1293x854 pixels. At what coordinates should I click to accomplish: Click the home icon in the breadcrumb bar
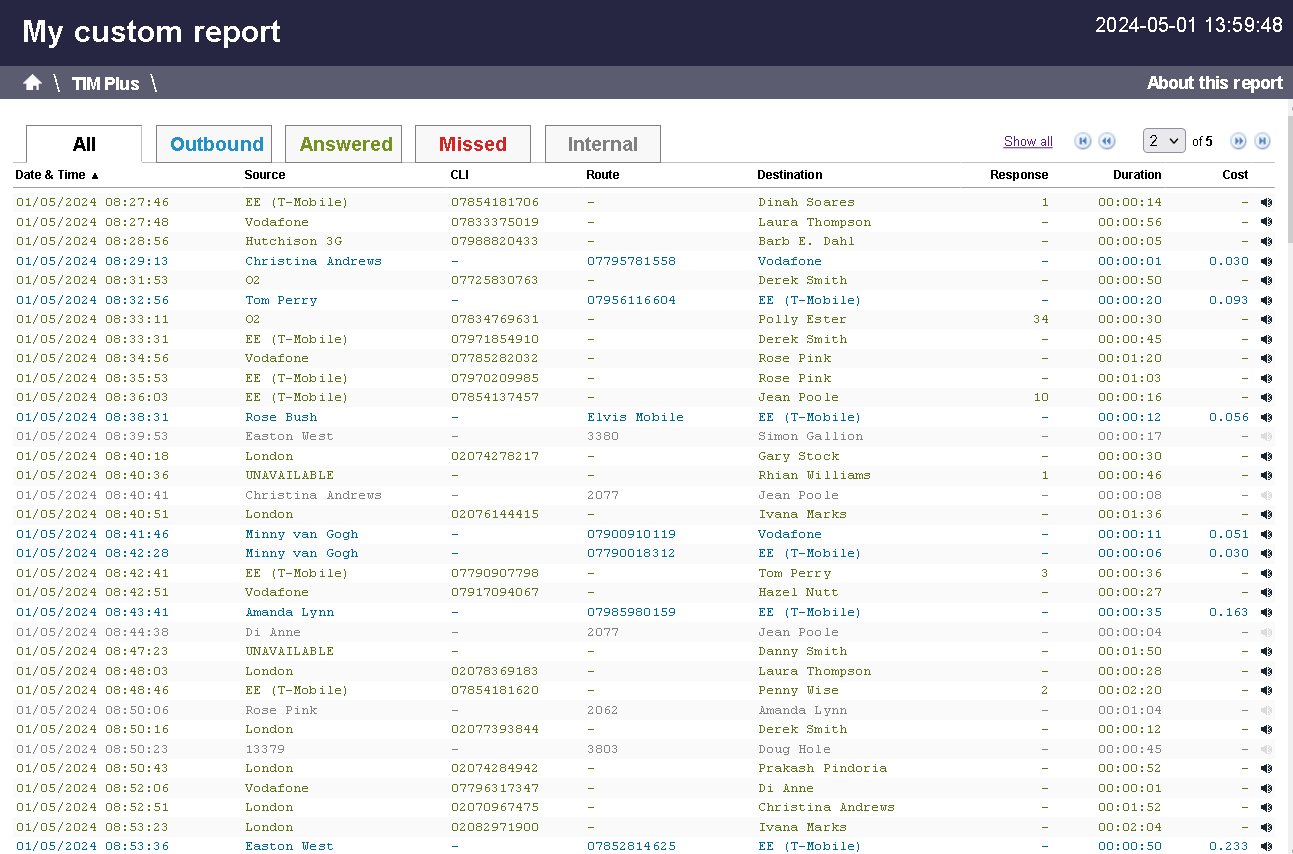click(x=32, y=83)
